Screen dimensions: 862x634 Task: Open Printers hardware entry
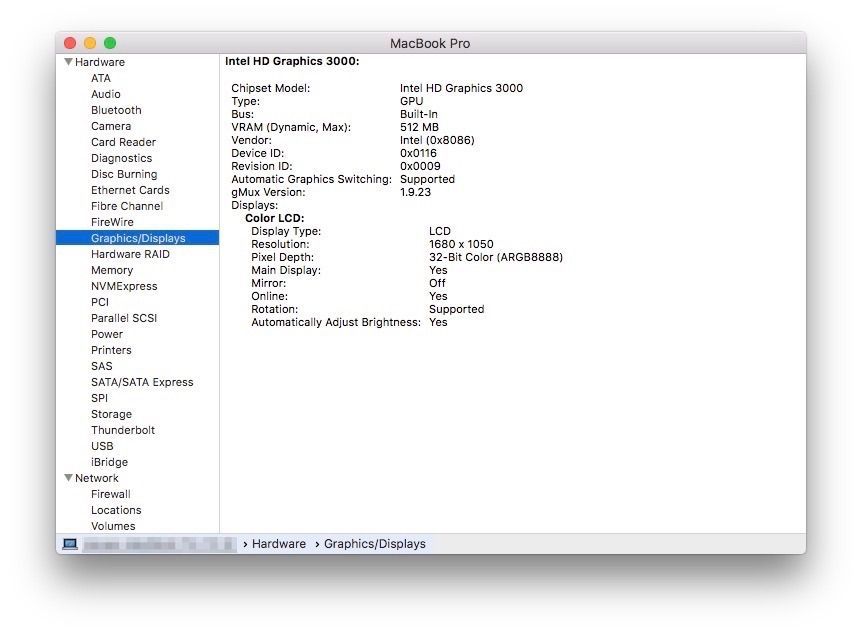[111, 350]
